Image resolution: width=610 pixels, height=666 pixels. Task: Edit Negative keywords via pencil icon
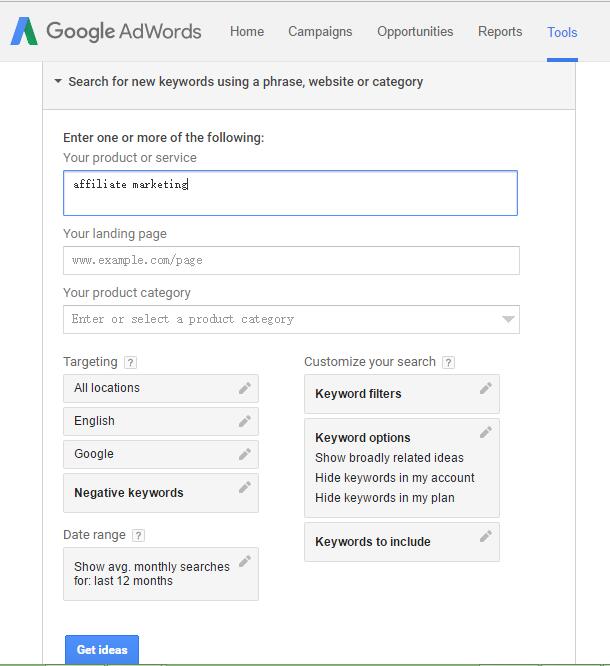point(245,488)
